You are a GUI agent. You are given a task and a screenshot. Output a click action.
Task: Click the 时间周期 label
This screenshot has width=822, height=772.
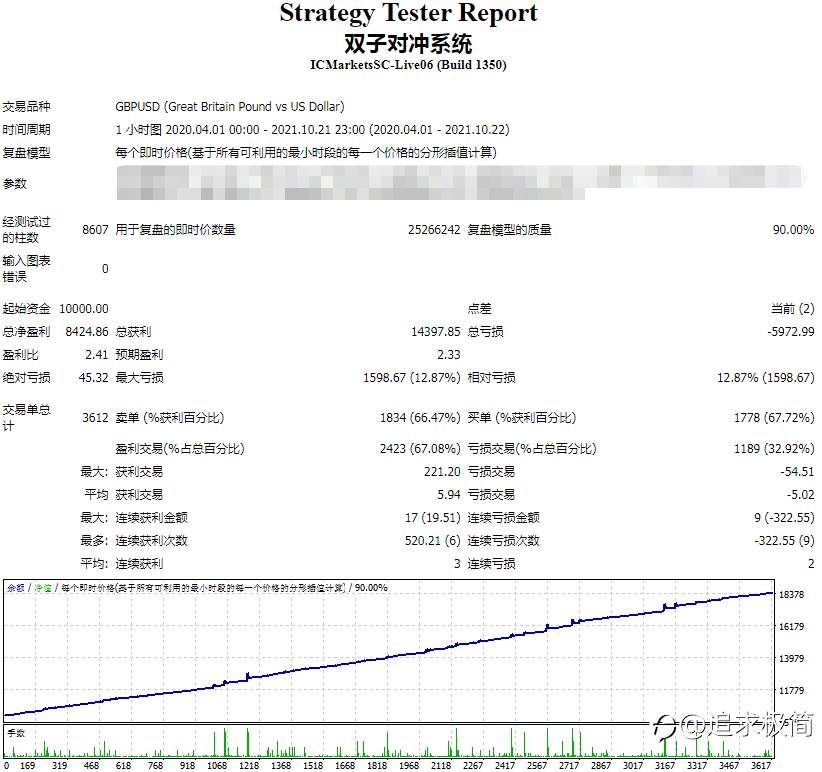point(26,129)
